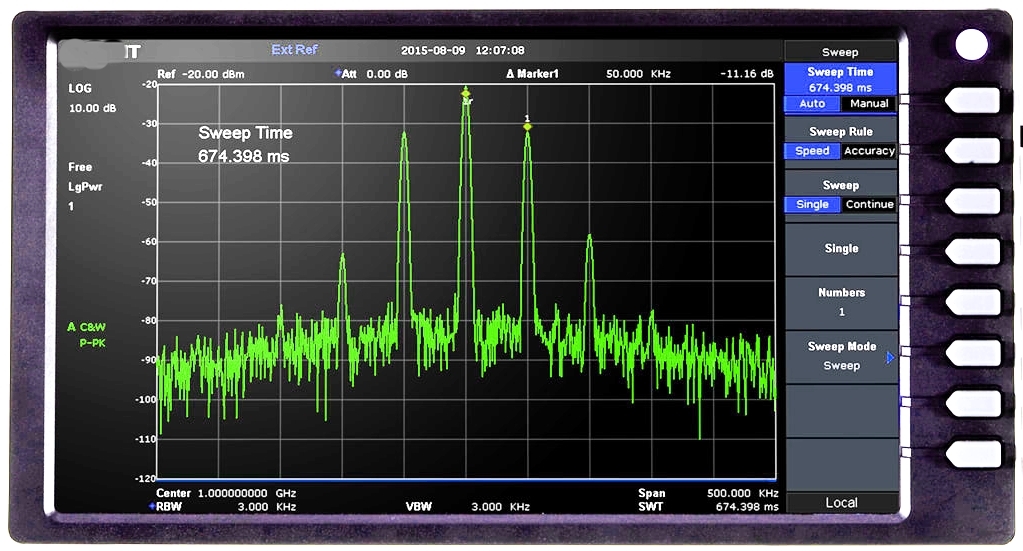Push hardware key beside Sweep Time
The width and height of the screenshot is (1023, 551).
click(973, 100)
